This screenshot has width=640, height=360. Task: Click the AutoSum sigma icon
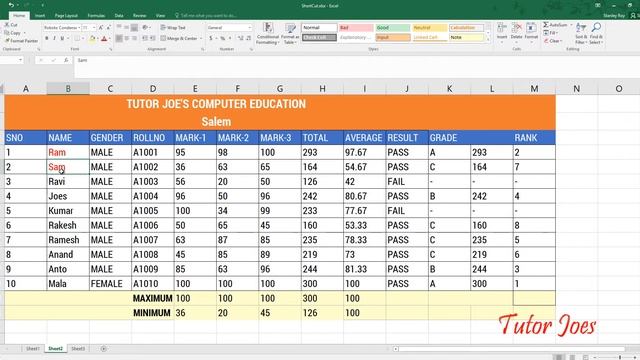(546, 25)
